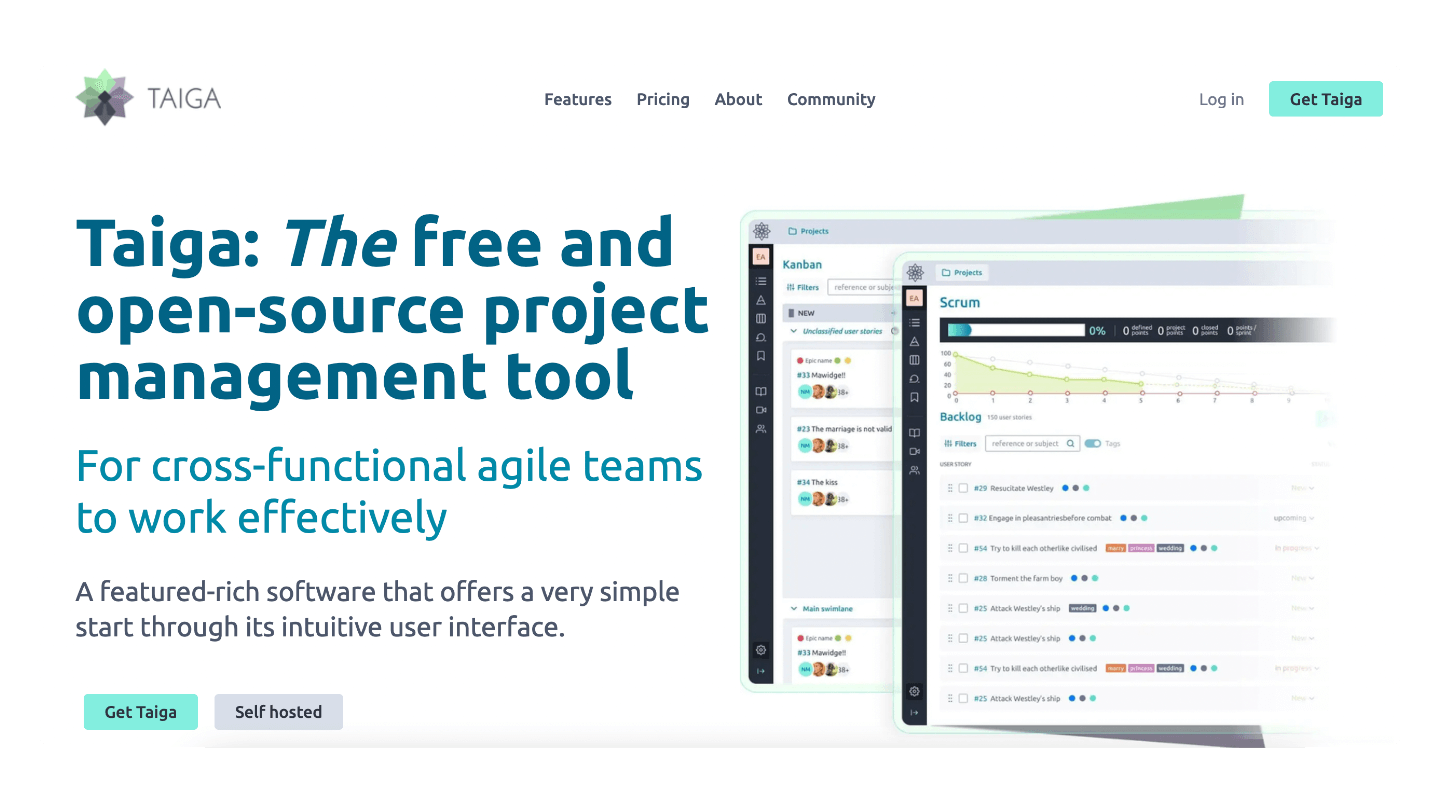Open the Community menu item
The height and width of the screenshot is (810, 1440).
pos(831,99)
